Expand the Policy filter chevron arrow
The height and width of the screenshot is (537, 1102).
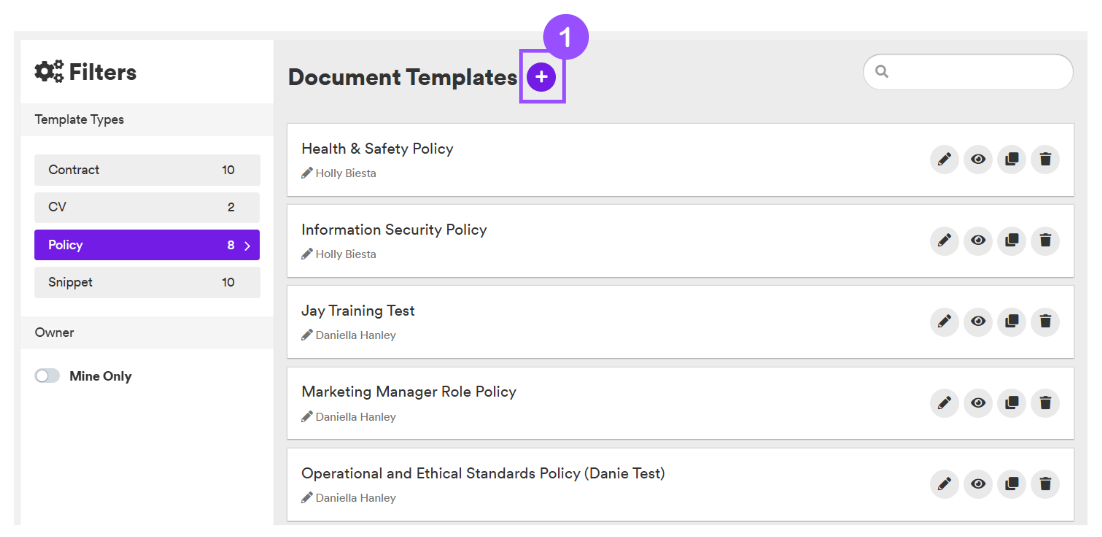point(247,245)
